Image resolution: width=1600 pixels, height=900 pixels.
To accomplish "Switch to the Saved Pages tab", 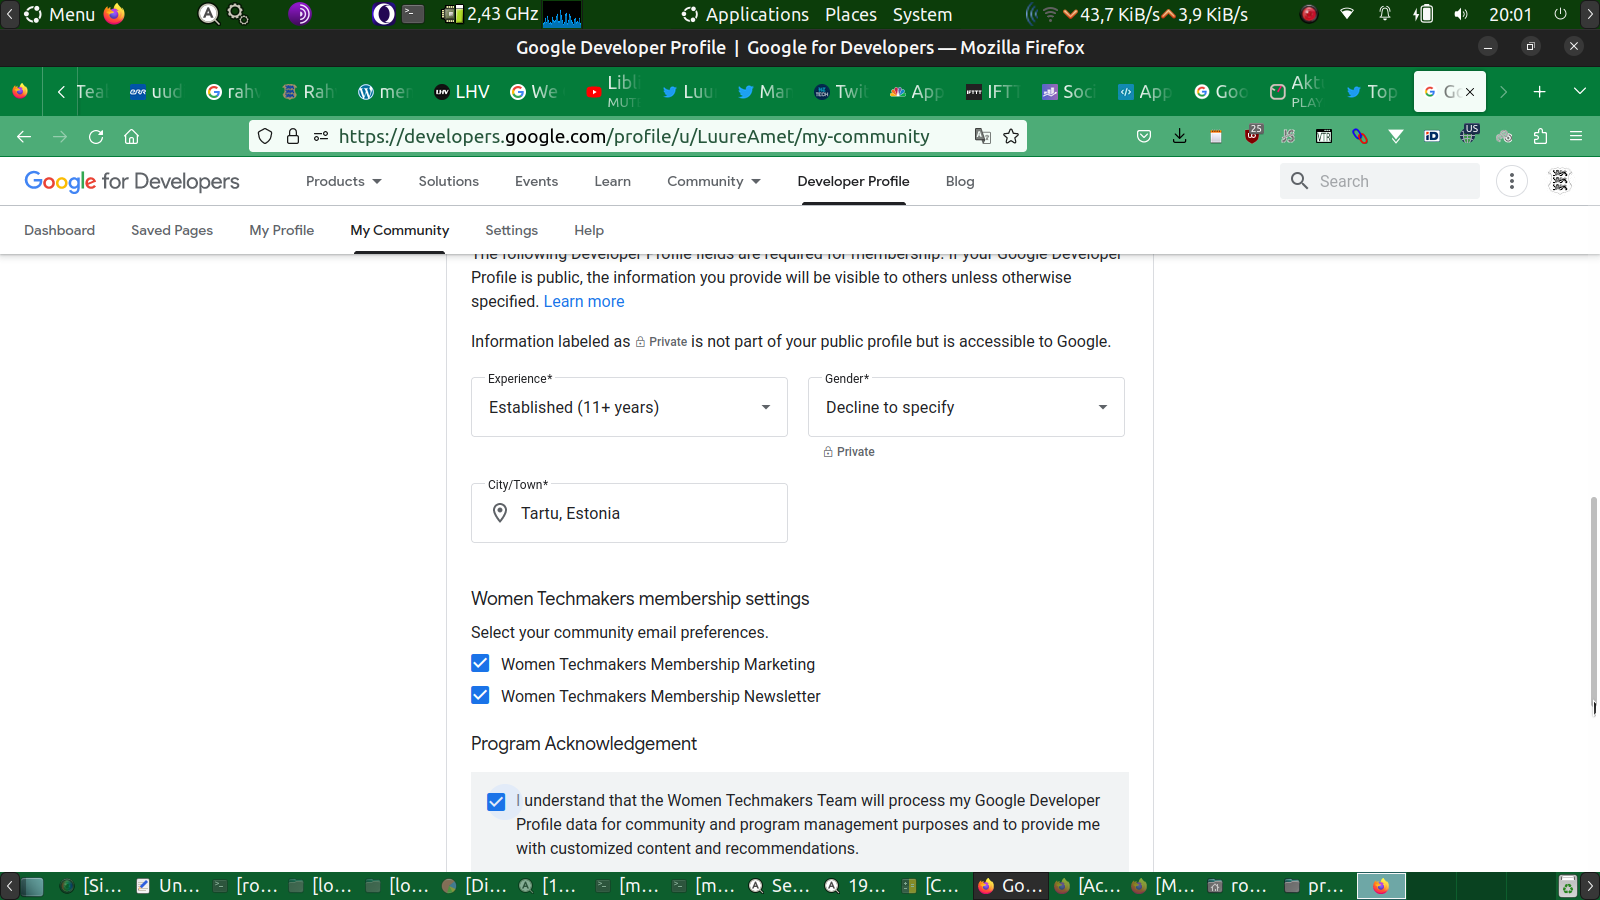I will [x=172, y=230].
